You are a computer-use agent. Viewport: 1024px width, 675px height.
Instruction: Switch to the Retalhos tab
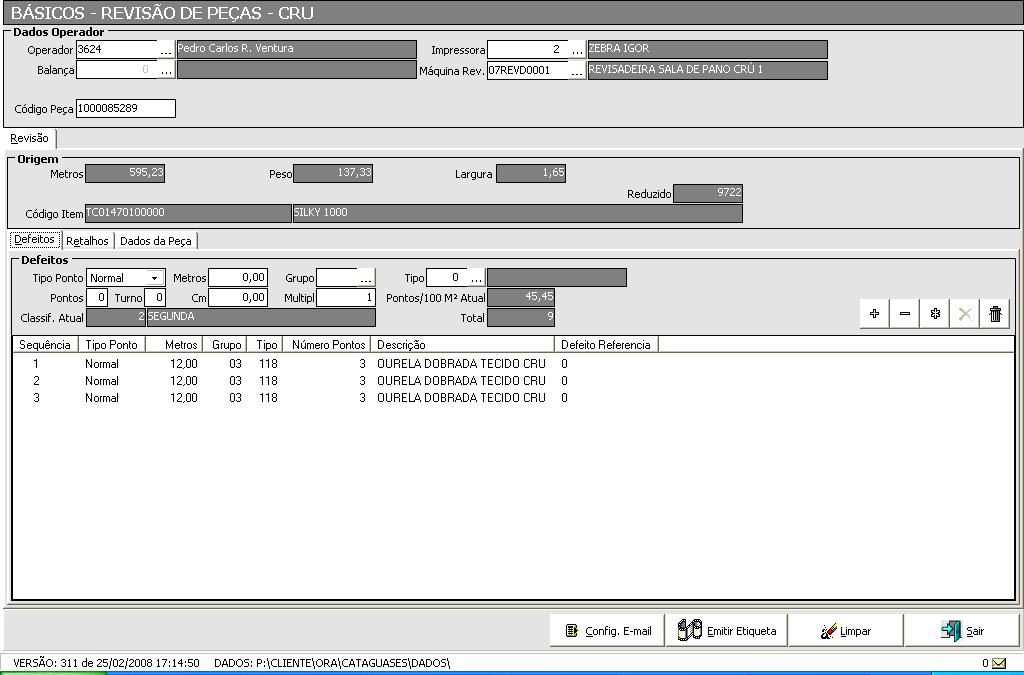point(88,241)
